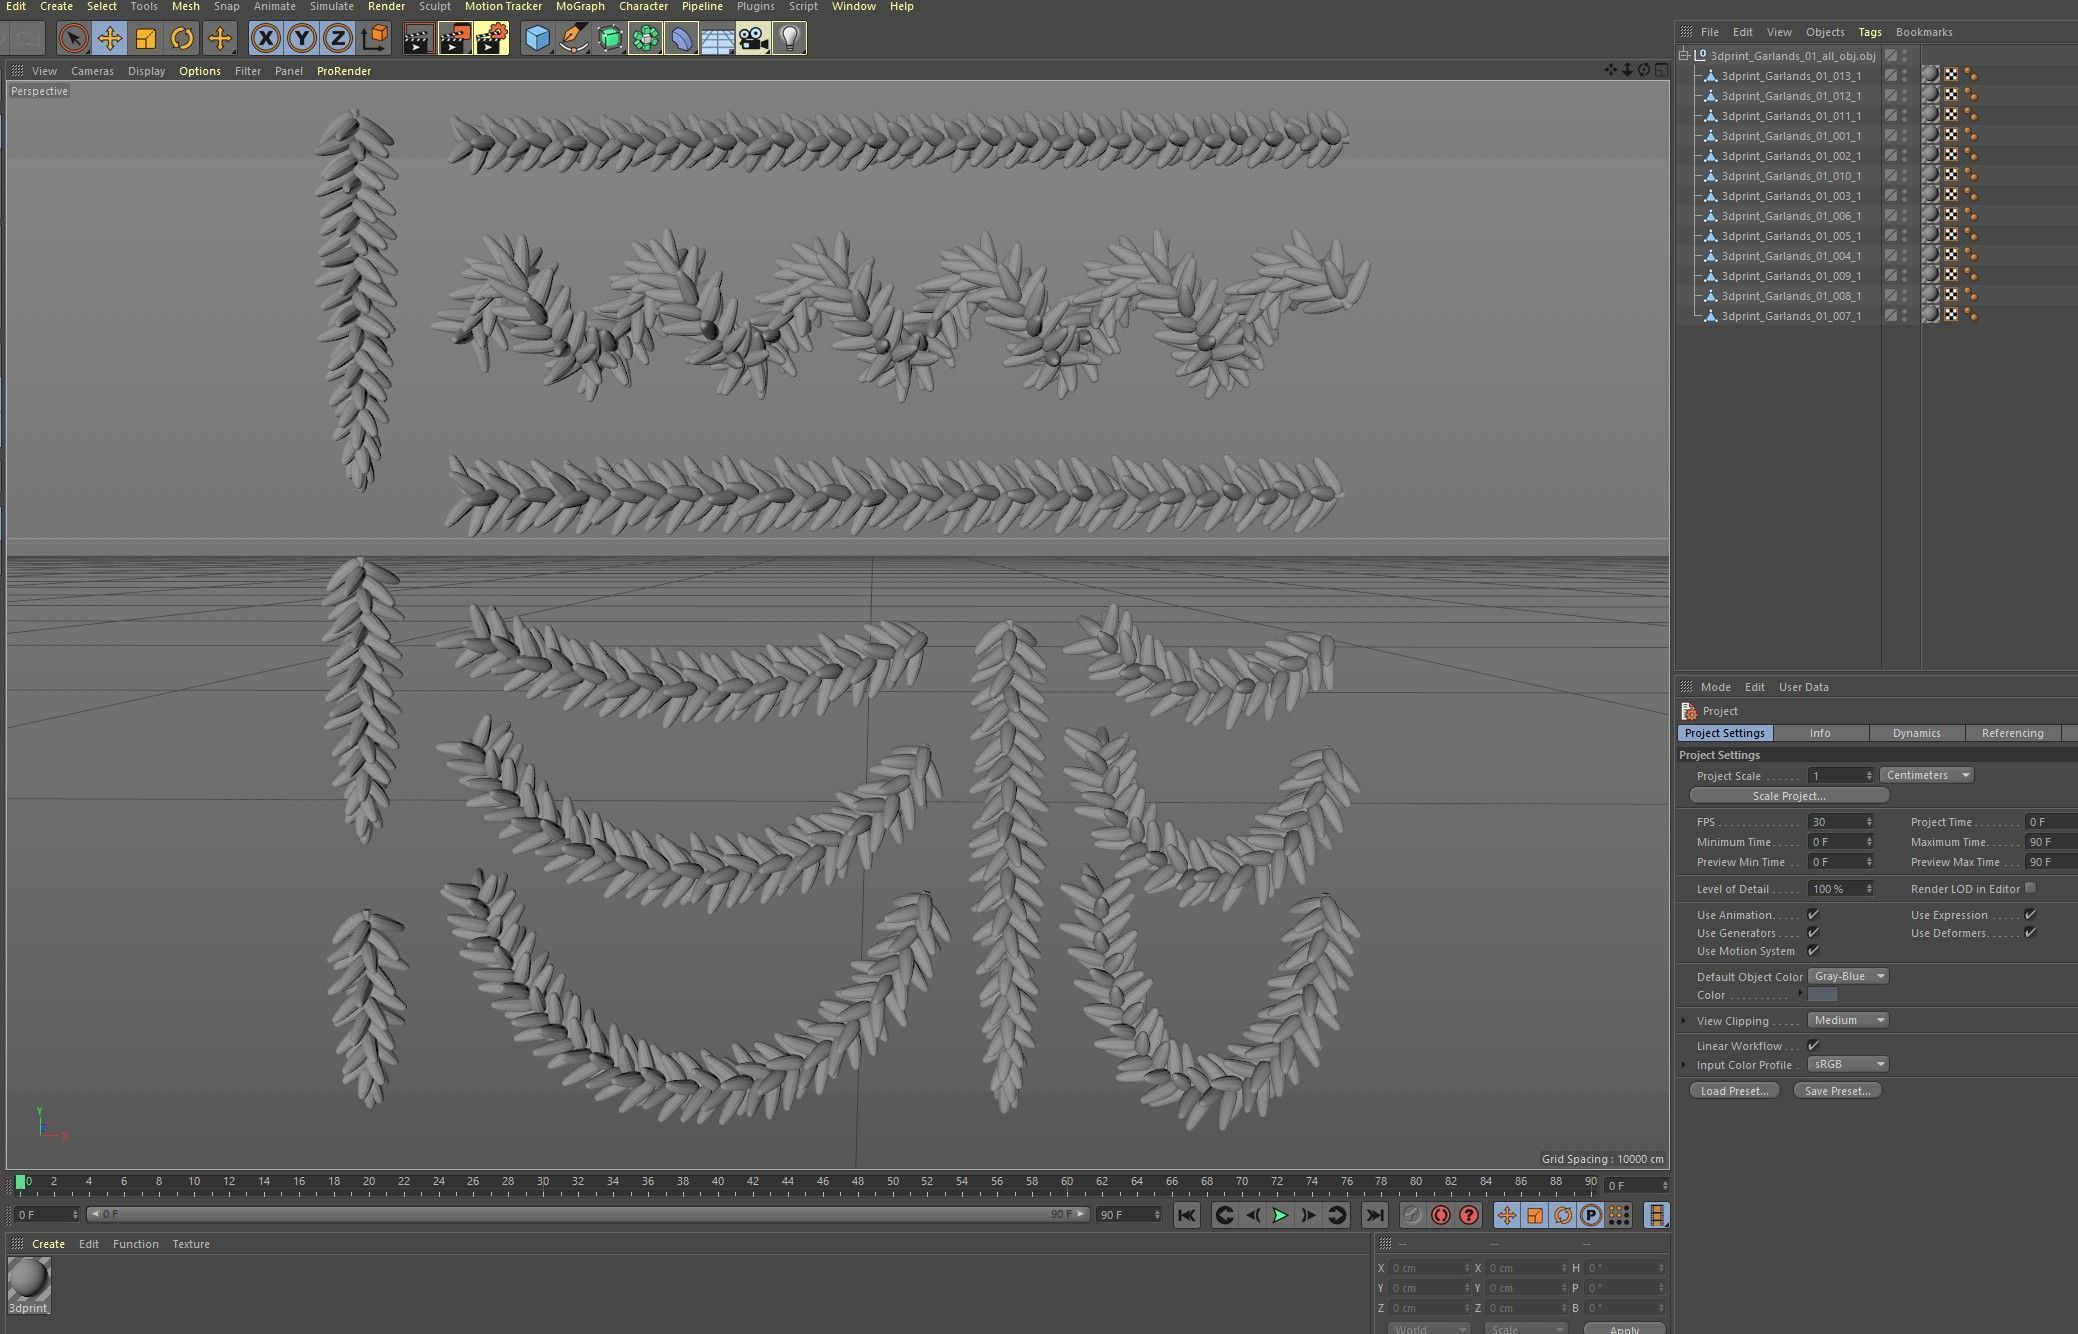Collapse 3dprint_Garlands_01_all_obj.obj tree
The image size is (2078, 1334).
click(x=1684, y=56)
